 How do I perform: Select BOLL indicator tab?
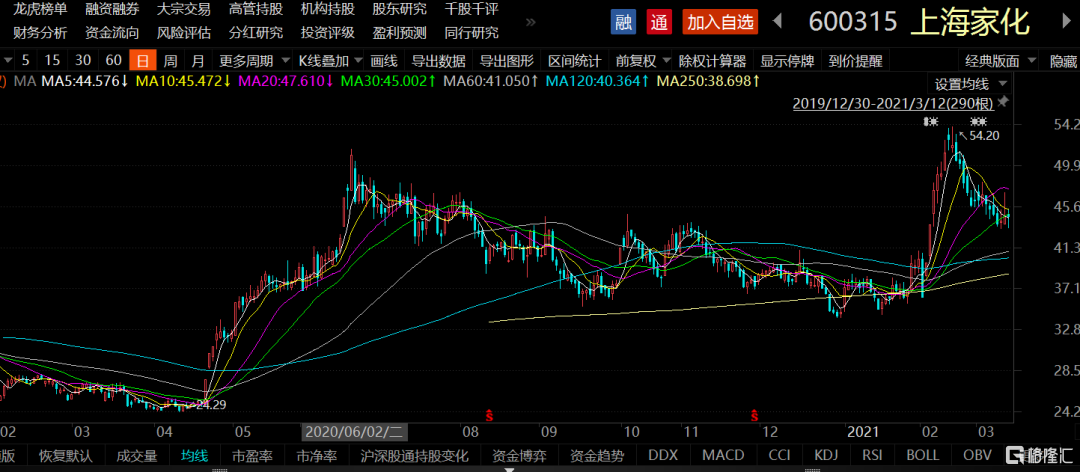click(923, 455)
